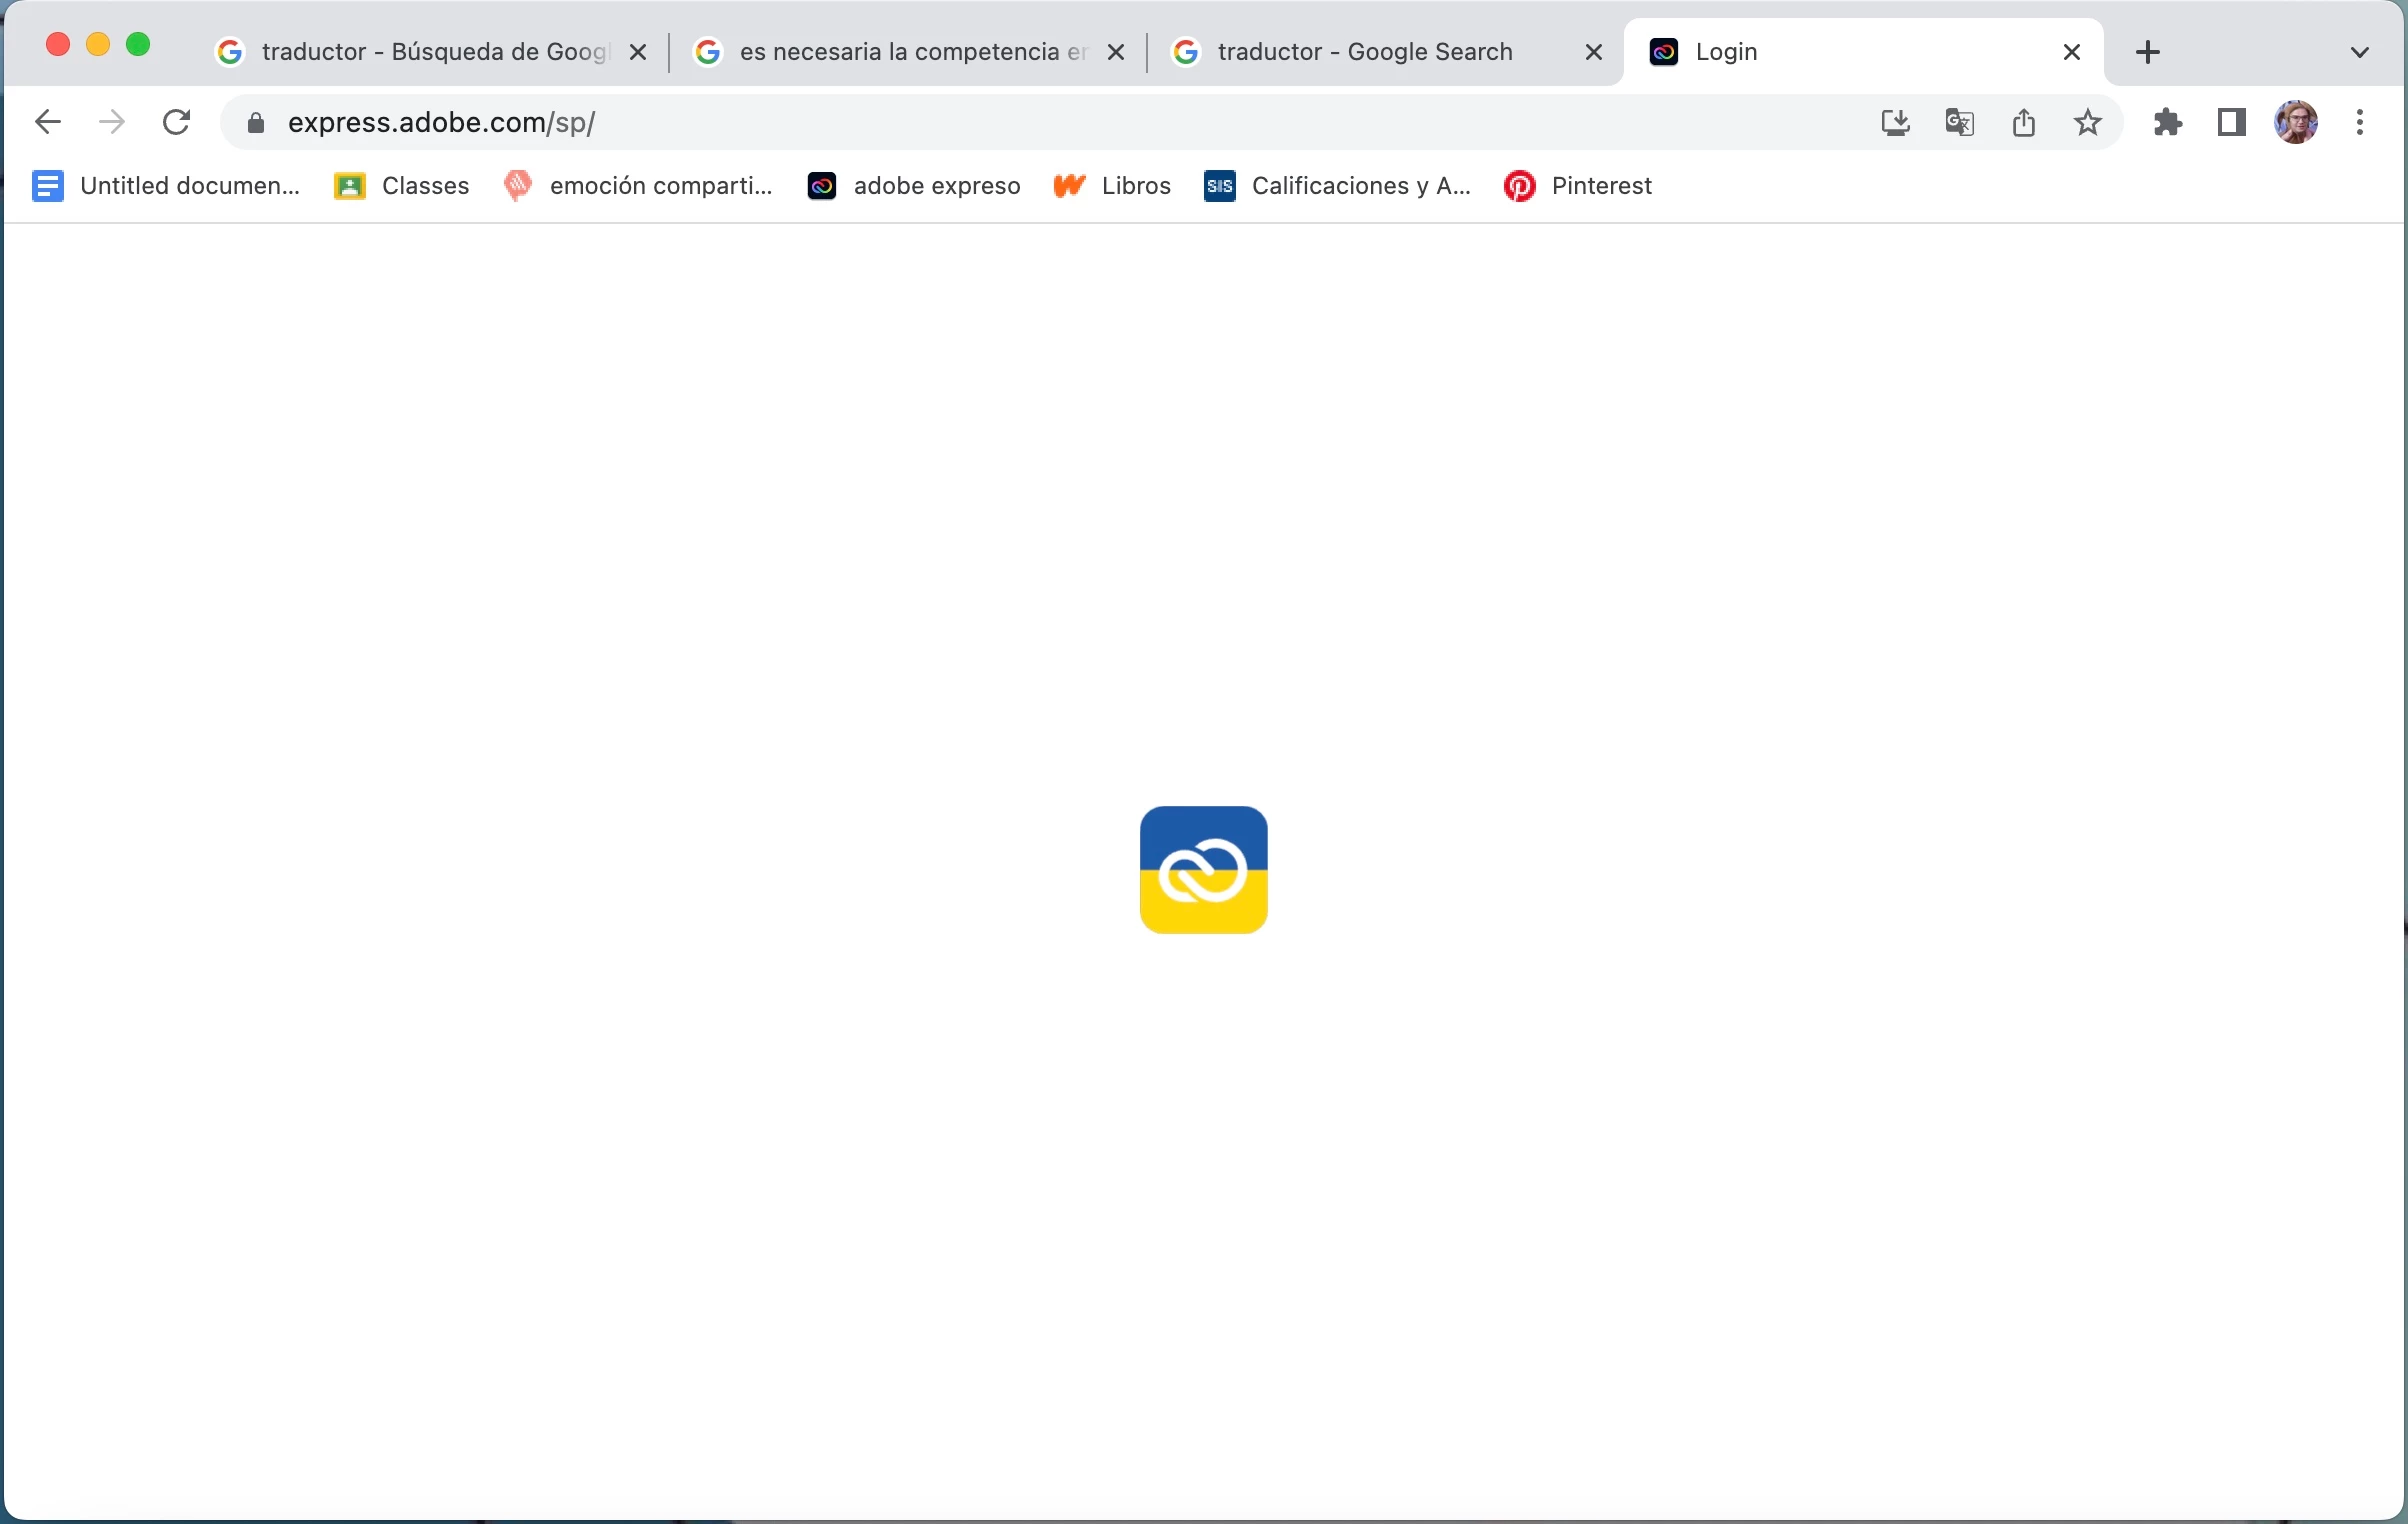Toggle the browser side panel icon
Viewport: 2408px width, 1524px height.
[2232, 123]
